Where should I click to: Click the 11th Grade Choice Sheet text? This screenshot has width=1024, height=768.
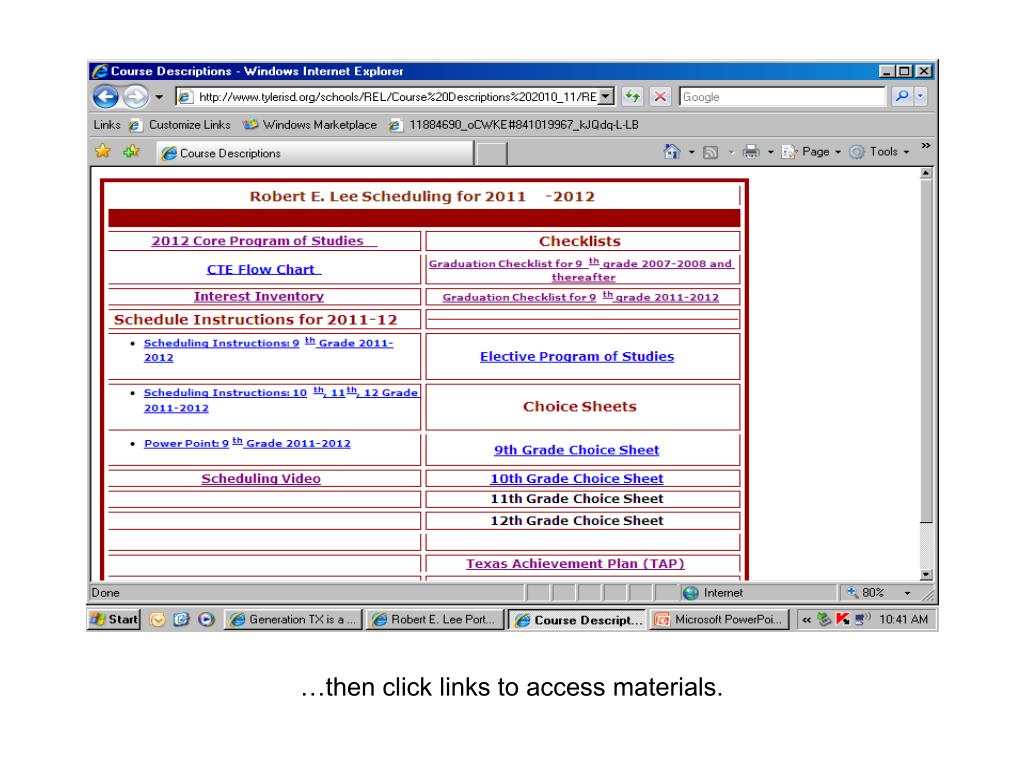click(x=577, y=499)
